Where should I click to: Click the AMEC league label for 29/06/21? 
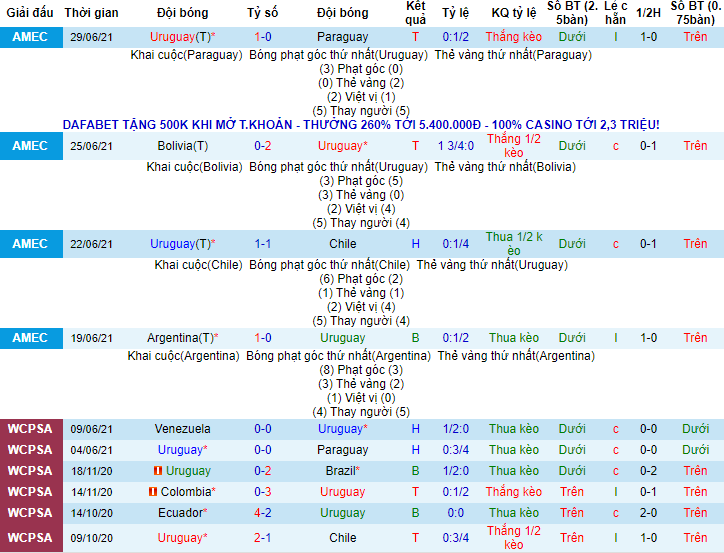[30, 37]
